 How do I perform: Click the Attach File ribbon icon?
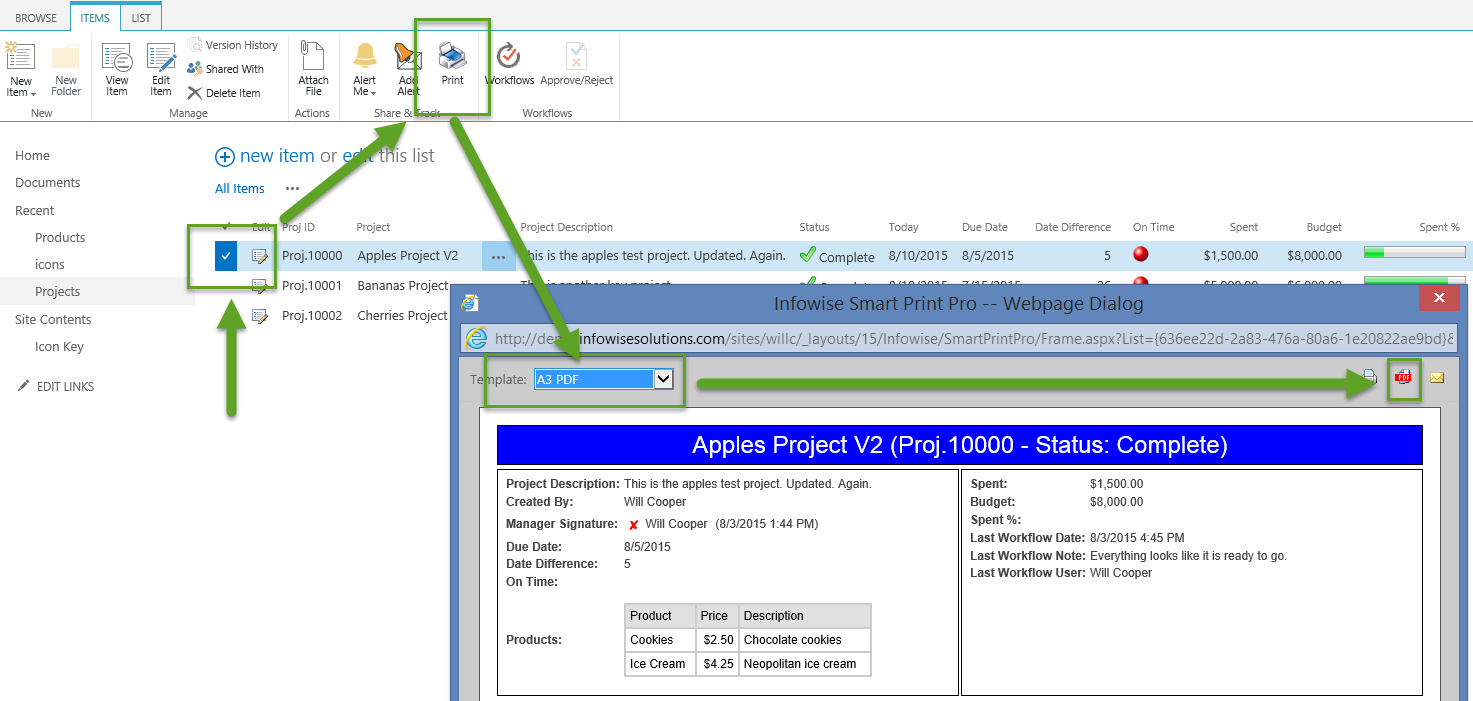point(313,56)
